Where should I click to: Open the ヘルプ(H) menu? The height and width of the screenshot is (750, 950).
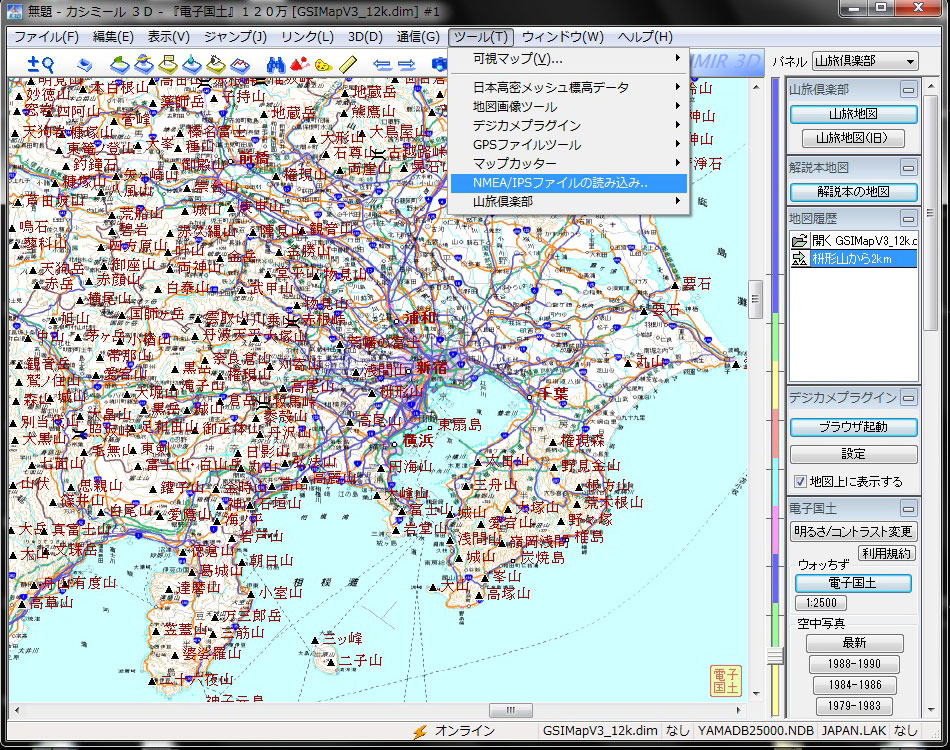(x=645, y=37)
